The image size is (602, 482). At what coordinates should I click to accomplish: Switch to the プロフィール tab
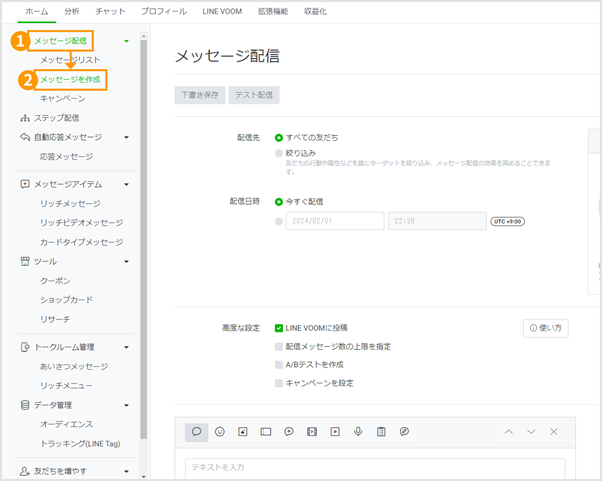coord(164,12)
